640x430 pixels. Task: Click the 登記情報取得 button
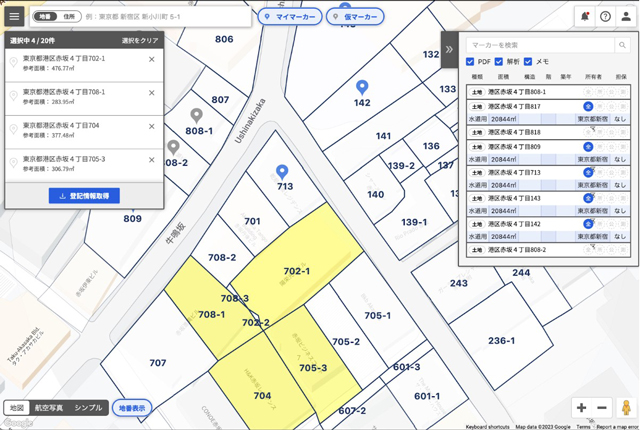pyautogui.click(x=84, y=196)
